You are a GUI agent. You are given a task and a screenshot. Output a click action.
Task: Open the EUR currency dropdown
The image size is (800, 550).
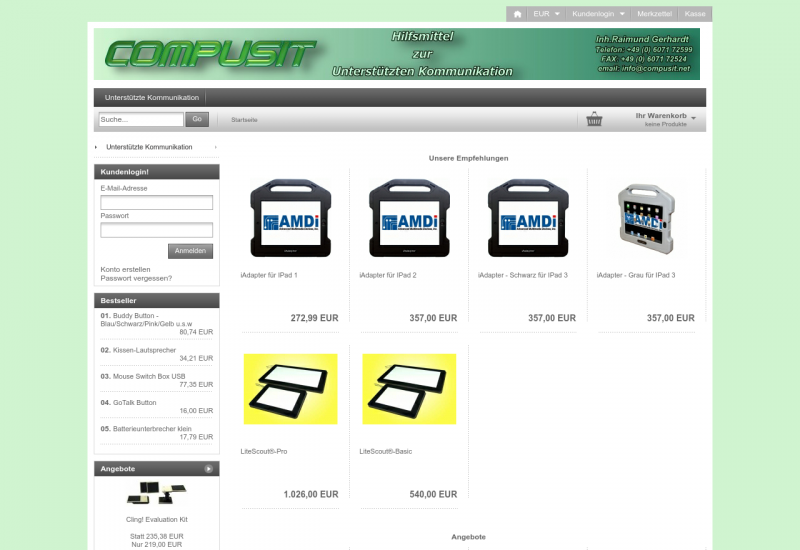[546, 14]
